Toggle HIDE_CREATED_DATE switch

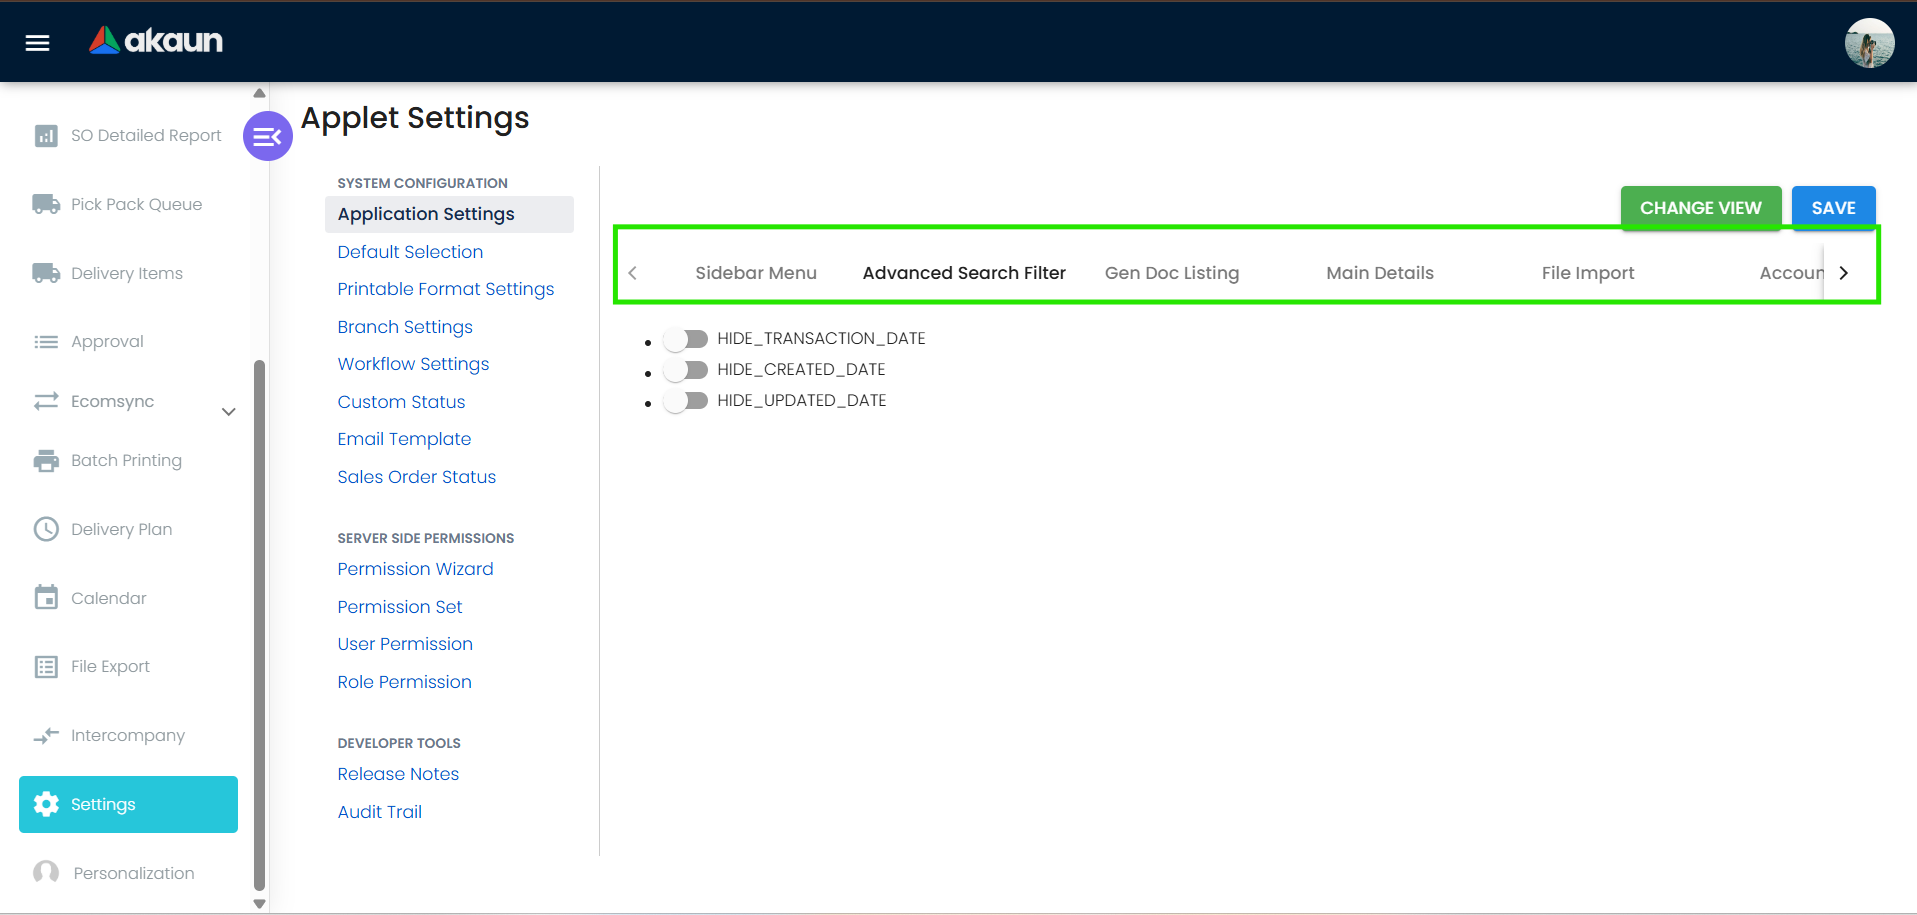coord(686,370)
